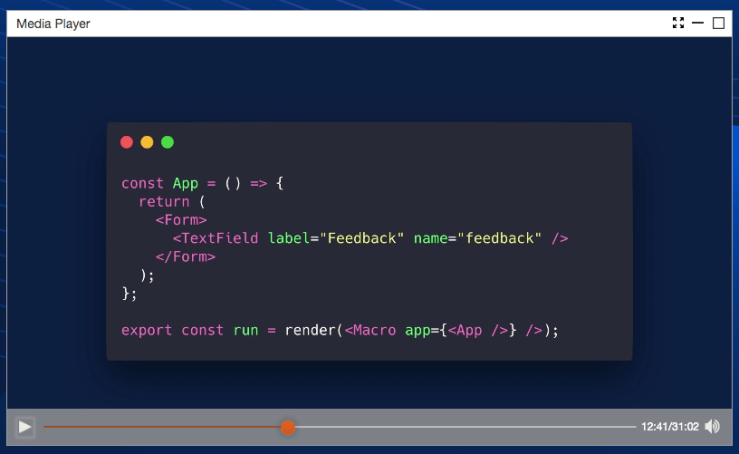This screenshot has height=454, width=739.
Task: Enter fullscreen with the expand arrows icon
Action: pyautogui.click(x=679, y=23)
